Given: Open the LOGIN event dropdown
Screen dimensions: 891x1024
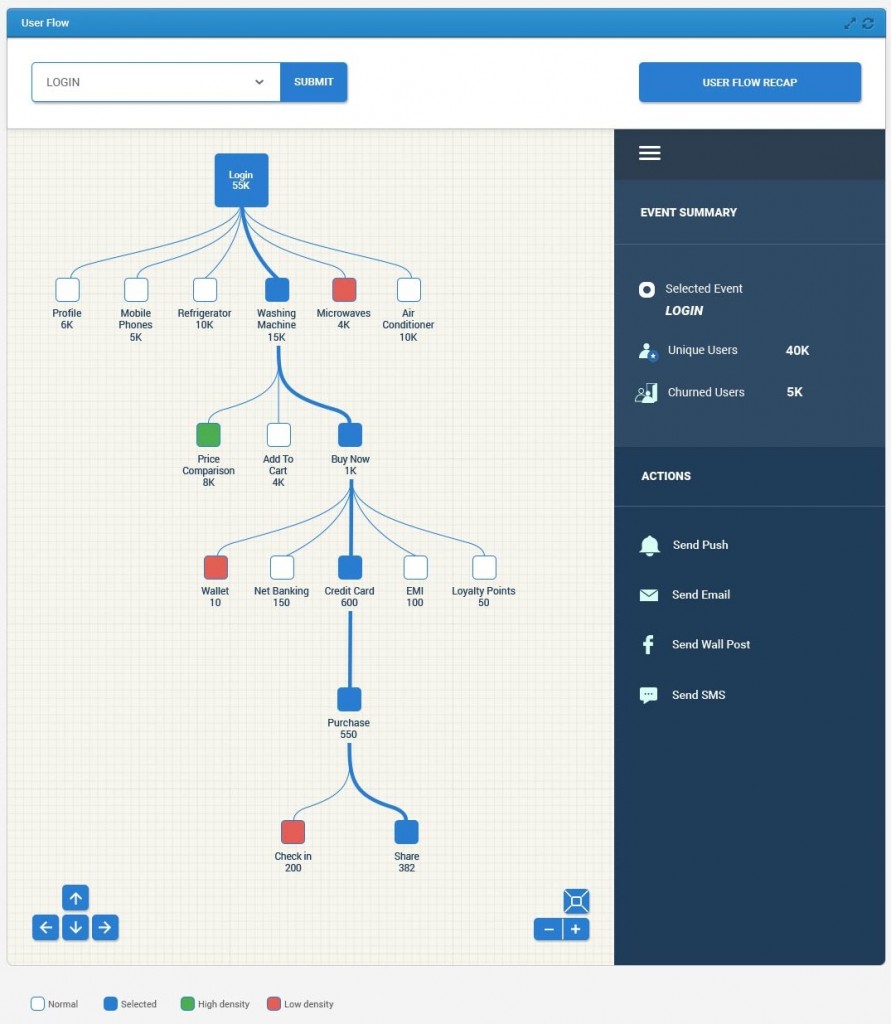Looking at the screenshot, I should pos(155,82).
